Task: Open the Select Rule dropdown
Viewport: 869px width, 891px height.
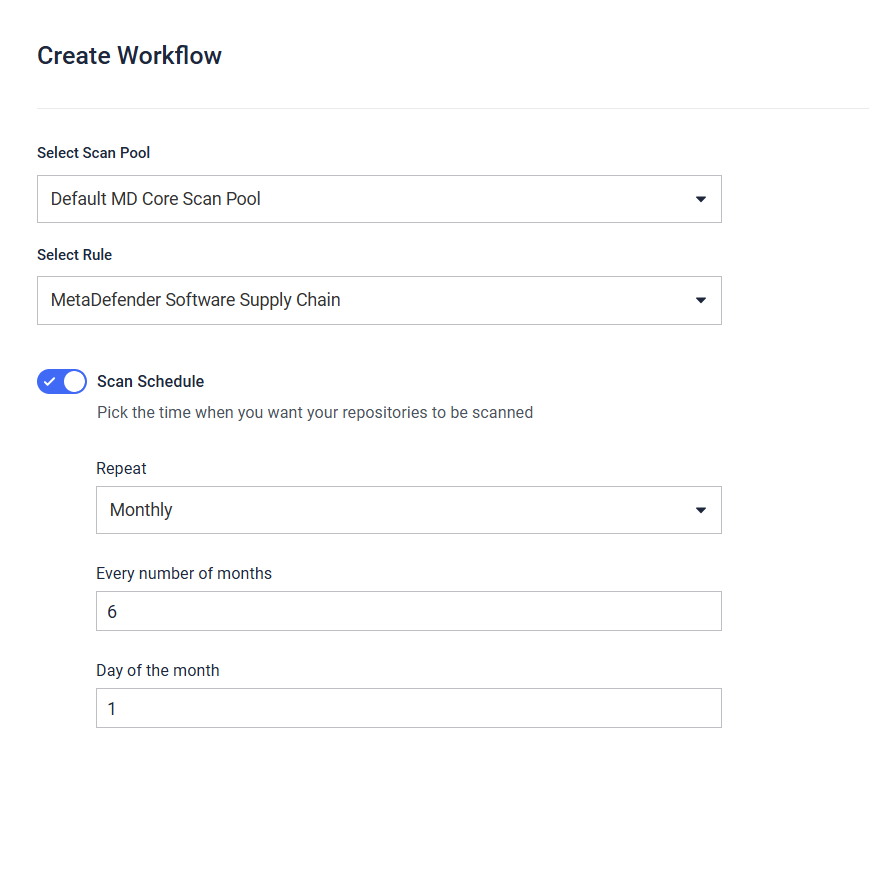Action: click(379, 301)
